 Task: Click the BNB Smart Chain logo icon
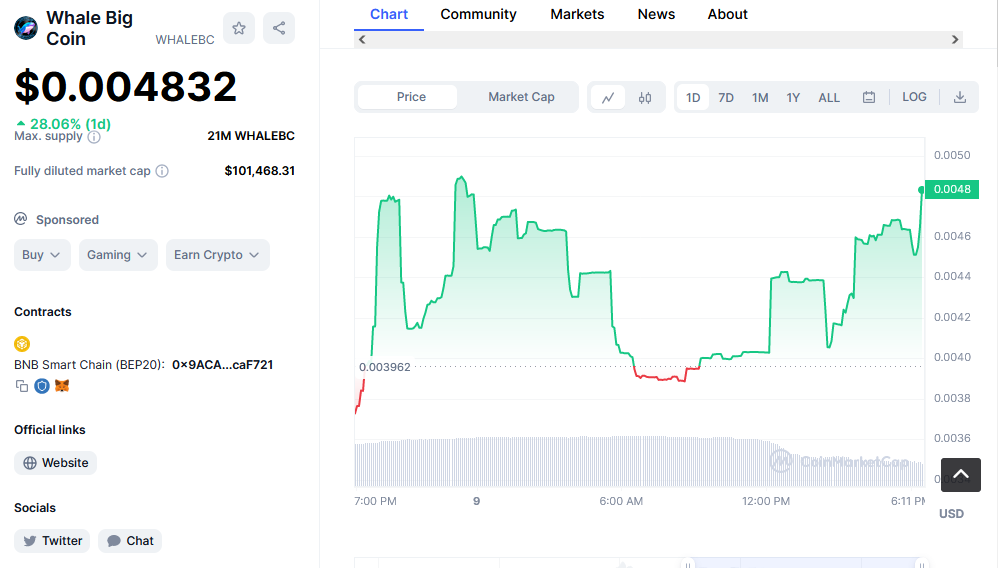click(x=22, y=344)
